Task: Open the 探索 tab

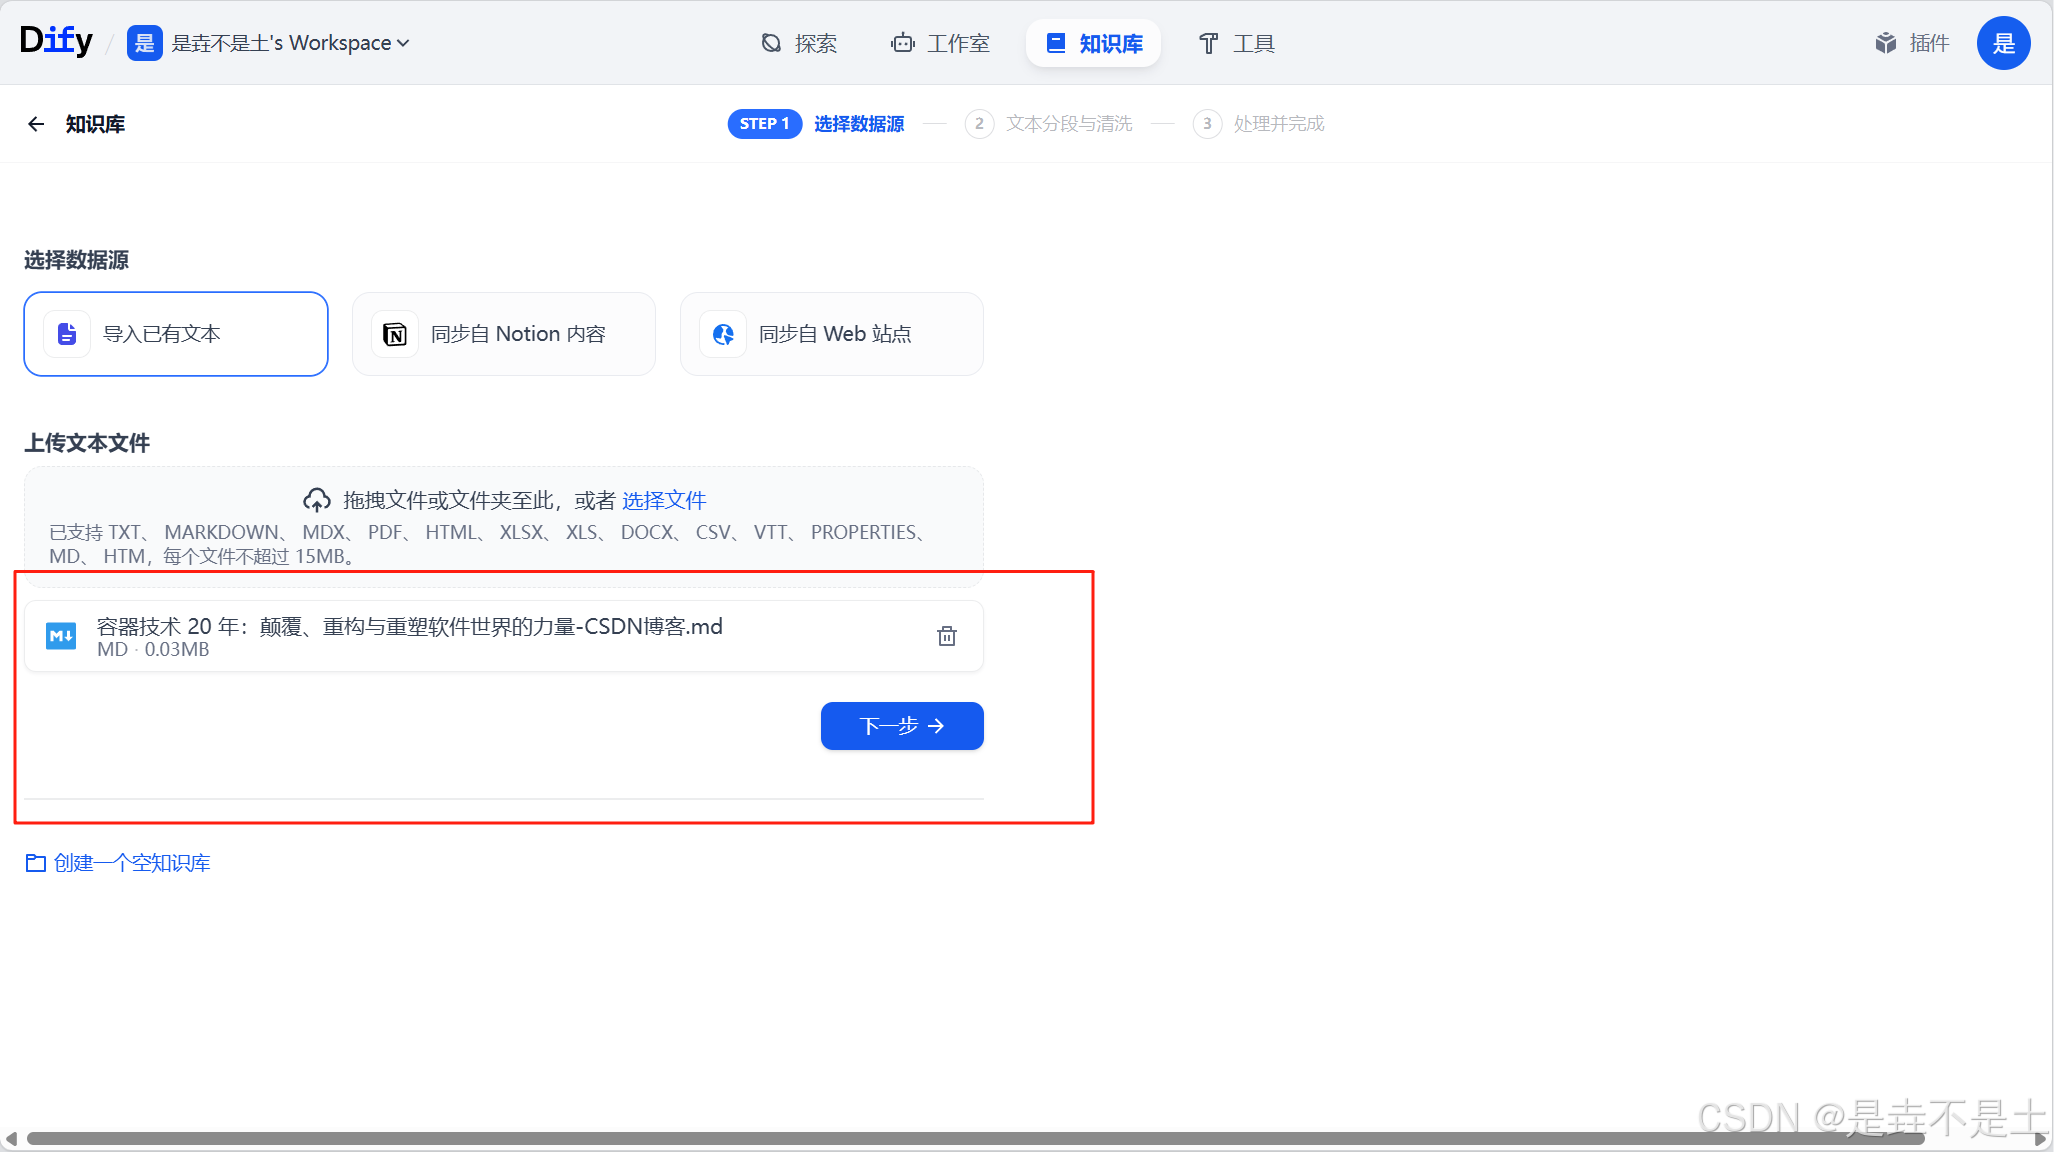Action: tap(799, 43)
